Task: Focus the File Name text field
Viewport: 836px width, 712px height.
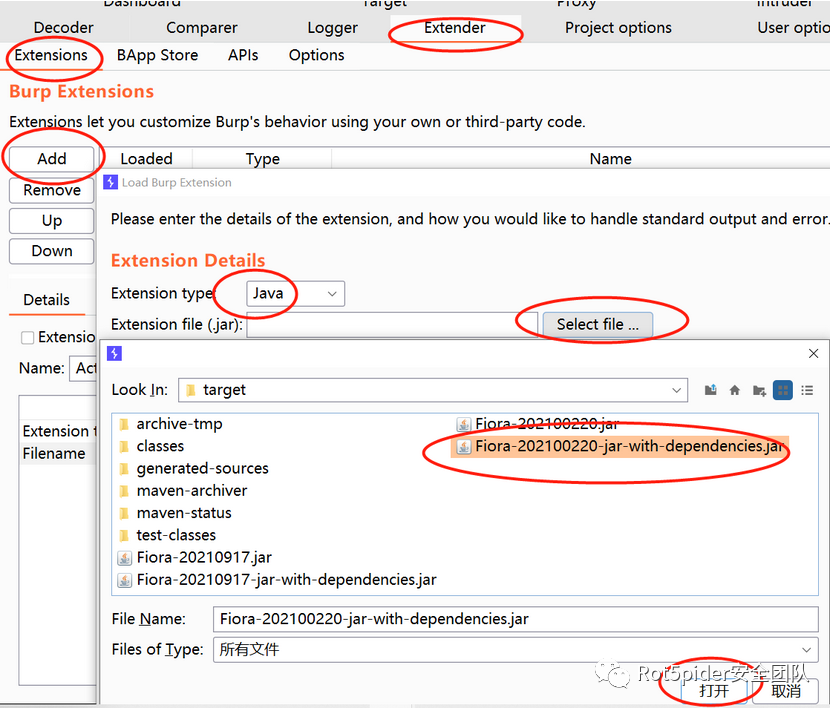Action: (516, 620)
